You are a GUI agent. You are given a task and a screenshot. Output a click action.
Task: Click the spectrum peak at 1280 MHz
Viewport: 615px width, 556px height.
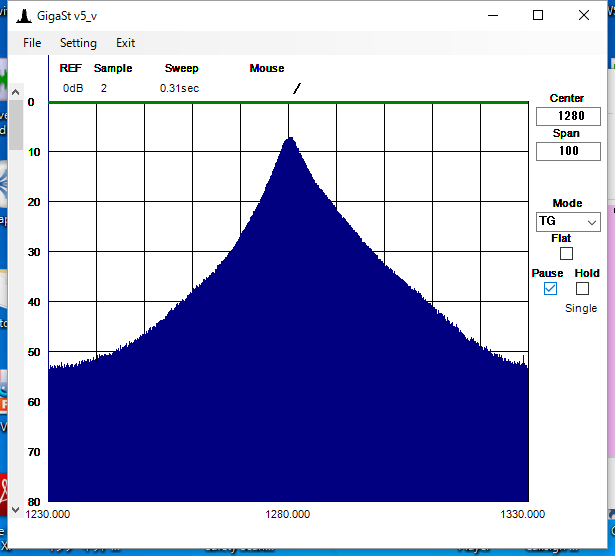pyautogui.click(x=289, y=140)
